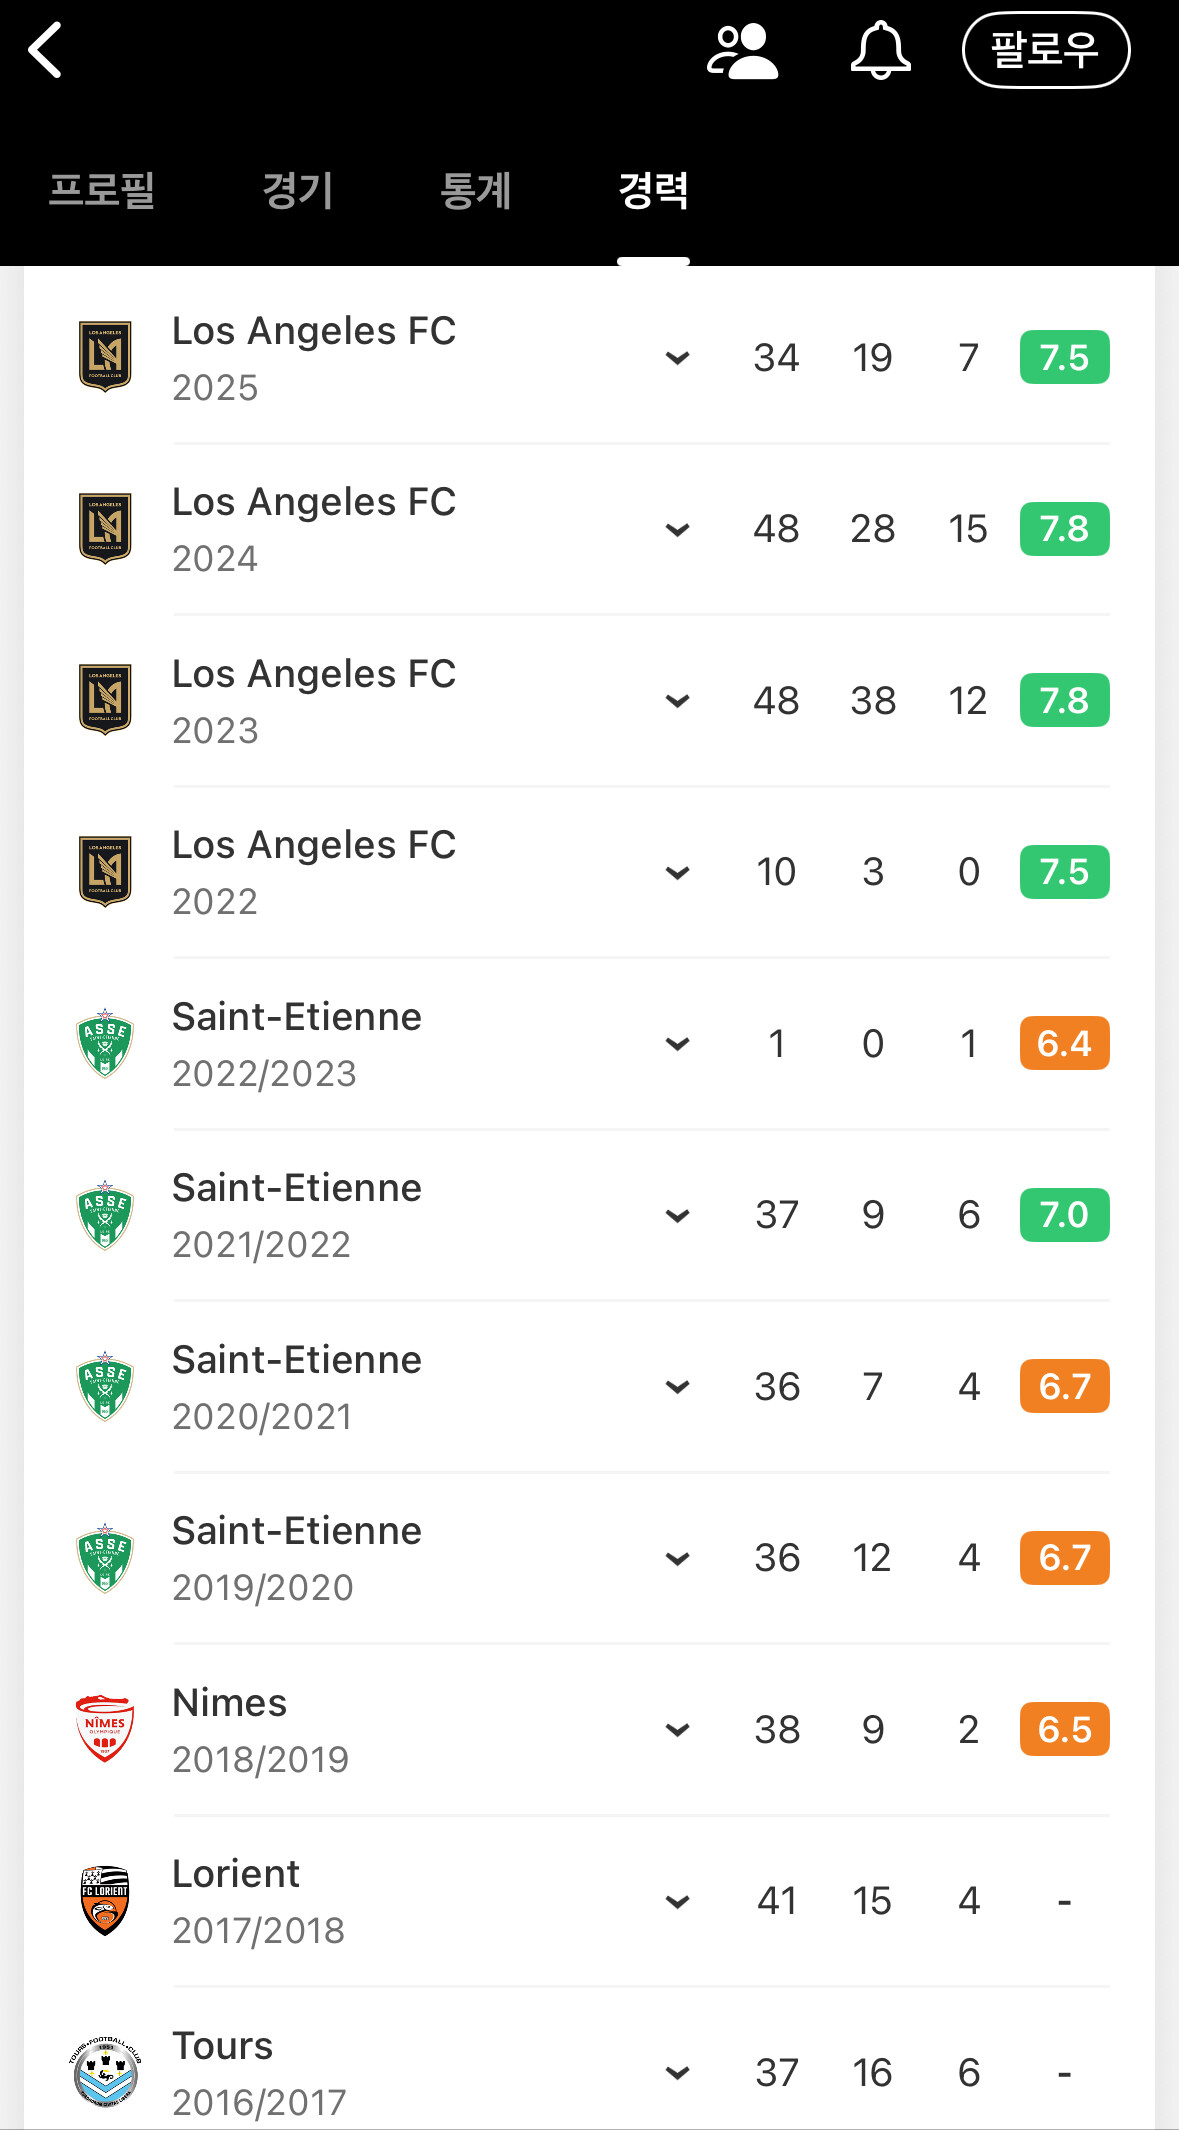This screenshot has width=1179, height=2130.
Task: Tap the Tours club crest
Action: (x=106, y=2071)
